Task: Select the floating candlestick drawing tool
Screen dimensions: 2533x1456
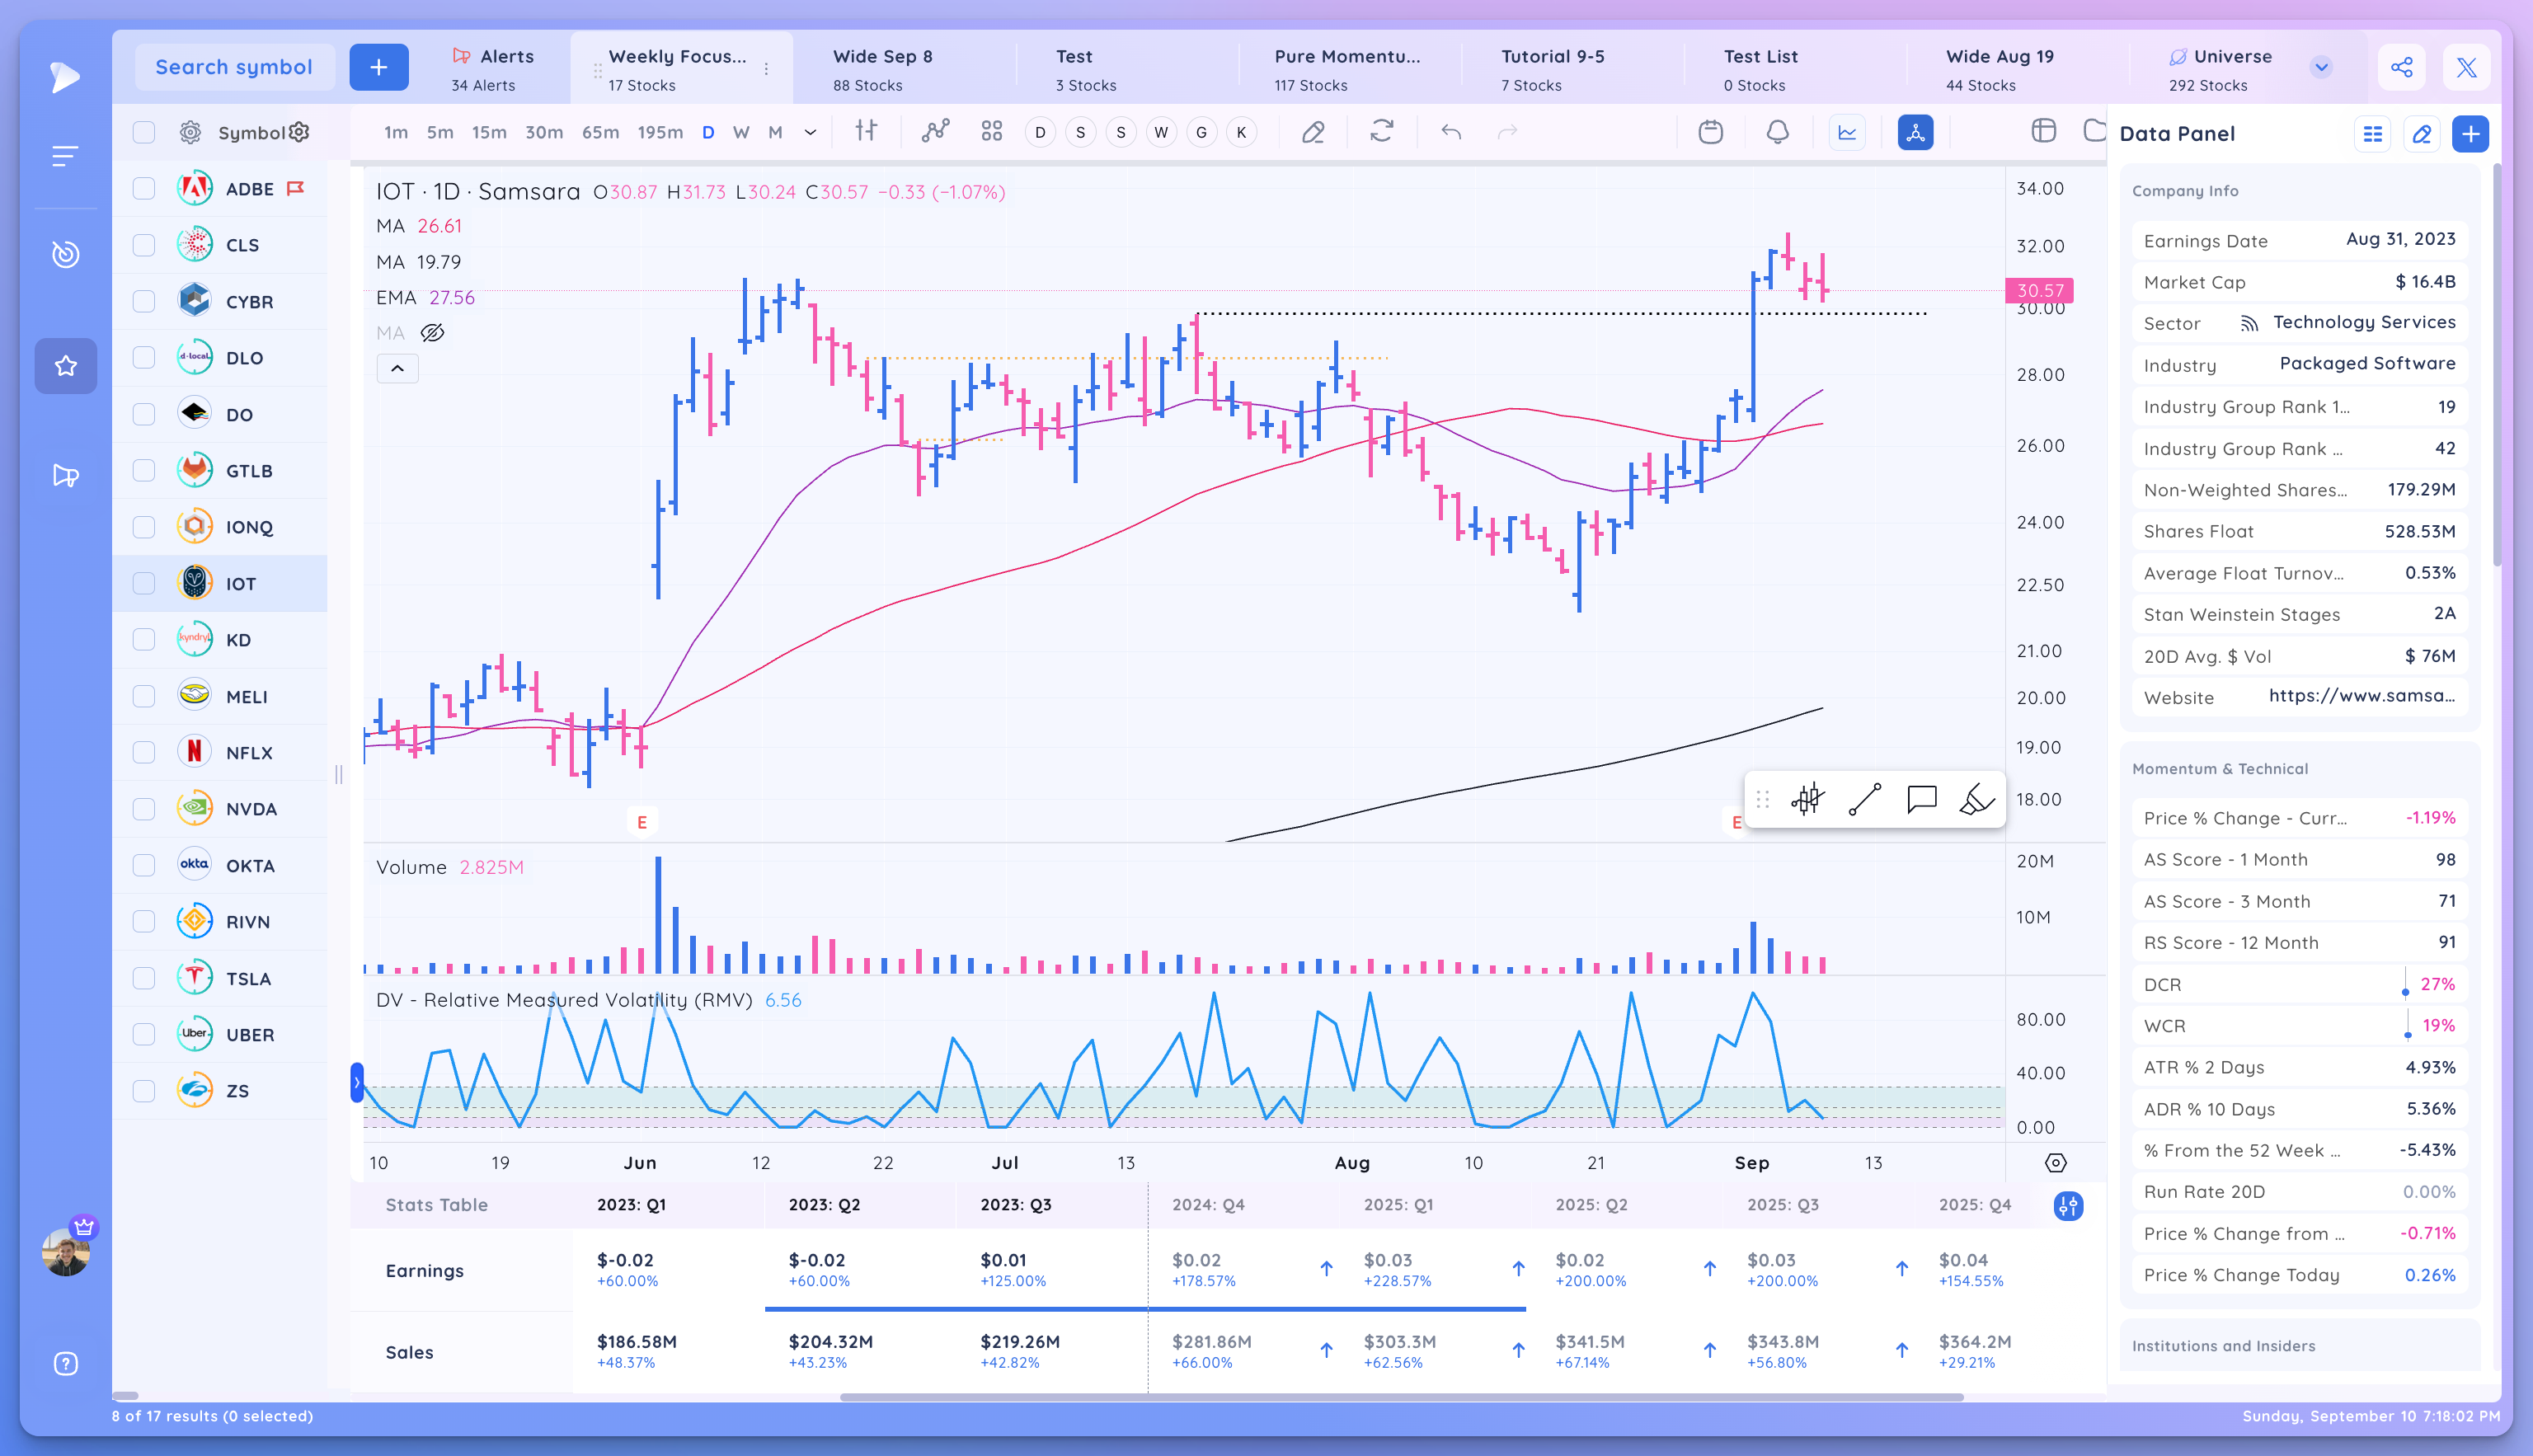Action: click(x=1808, y=799)
